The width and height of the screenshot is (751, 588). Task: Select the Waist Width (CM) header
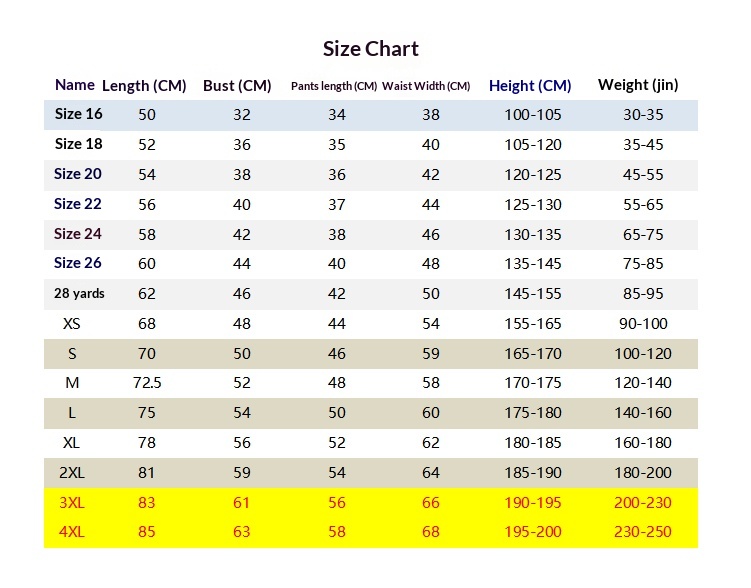pos(426,86)
